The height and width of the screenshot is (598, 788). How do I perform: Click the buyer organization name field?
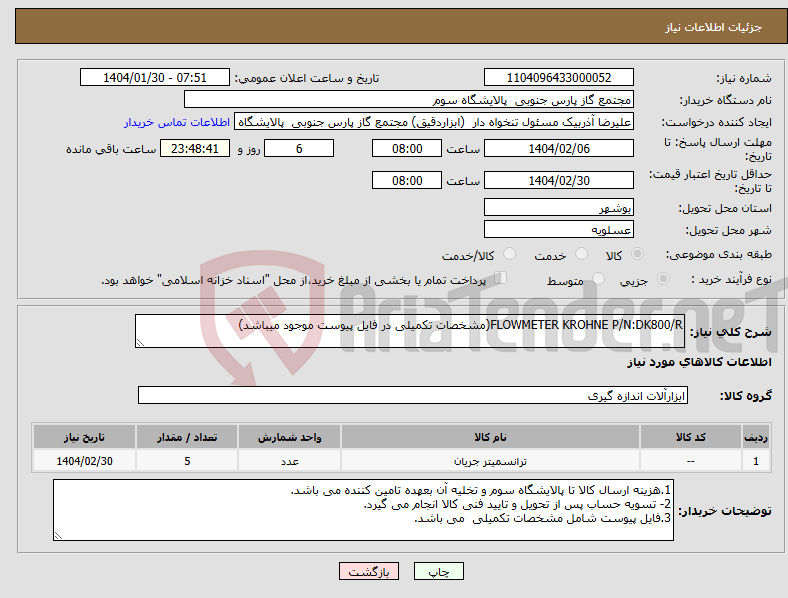tap(409, 99)
